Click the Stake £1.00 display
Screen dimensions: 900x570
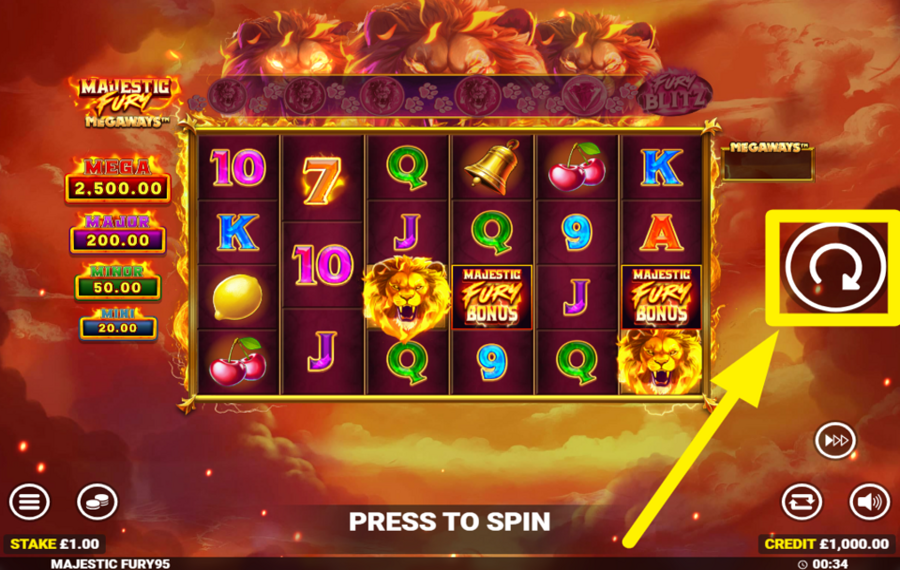coord(55,544)
